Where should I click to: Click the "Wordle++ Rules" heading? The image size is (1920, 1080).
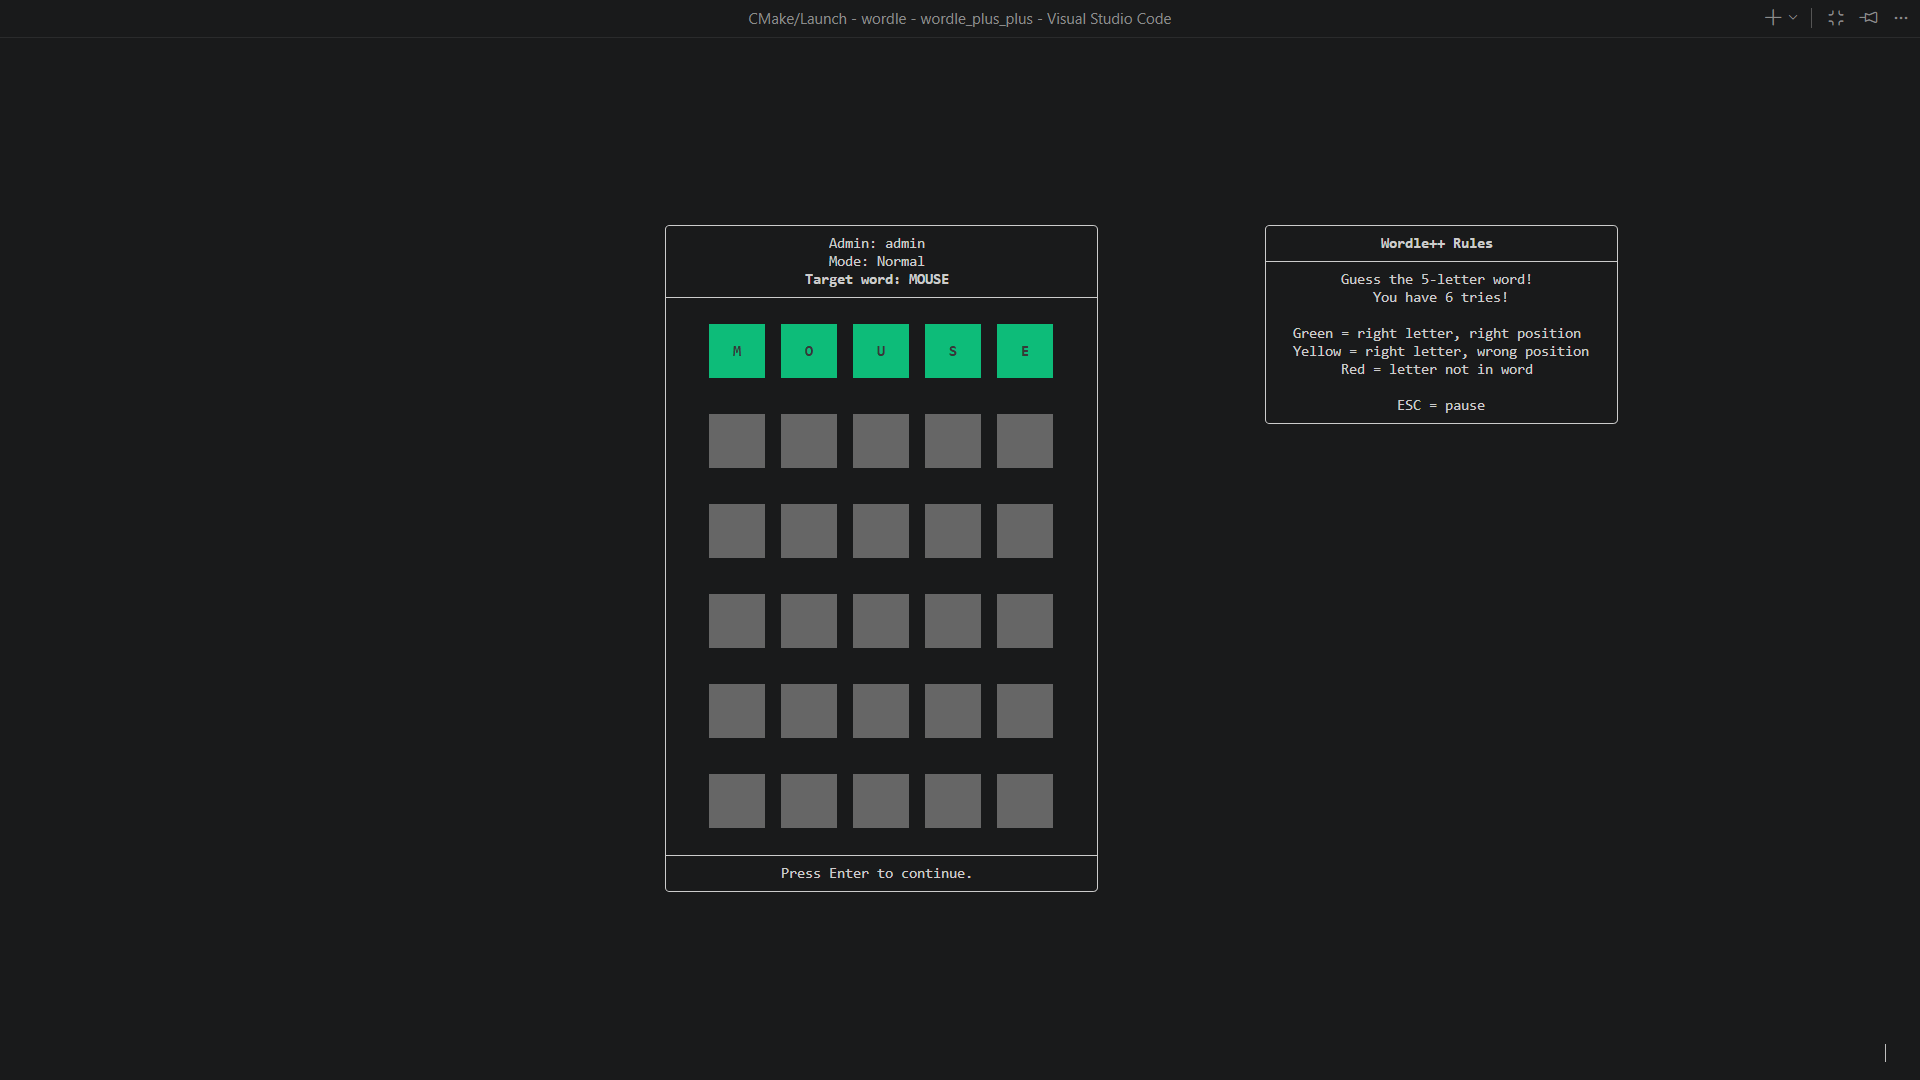click(1436, 244)
